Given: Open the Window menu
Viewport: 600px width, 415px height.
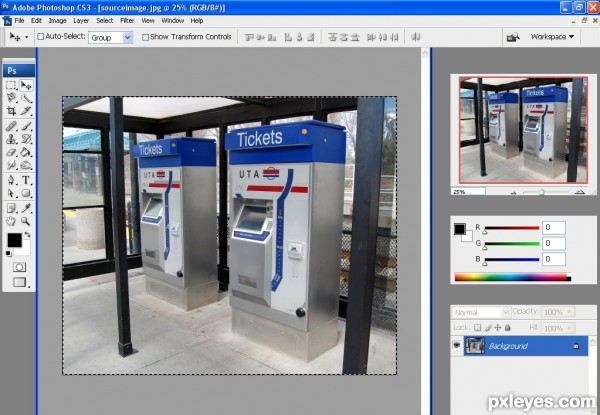Looking at the screenshot, I should 173,21.
